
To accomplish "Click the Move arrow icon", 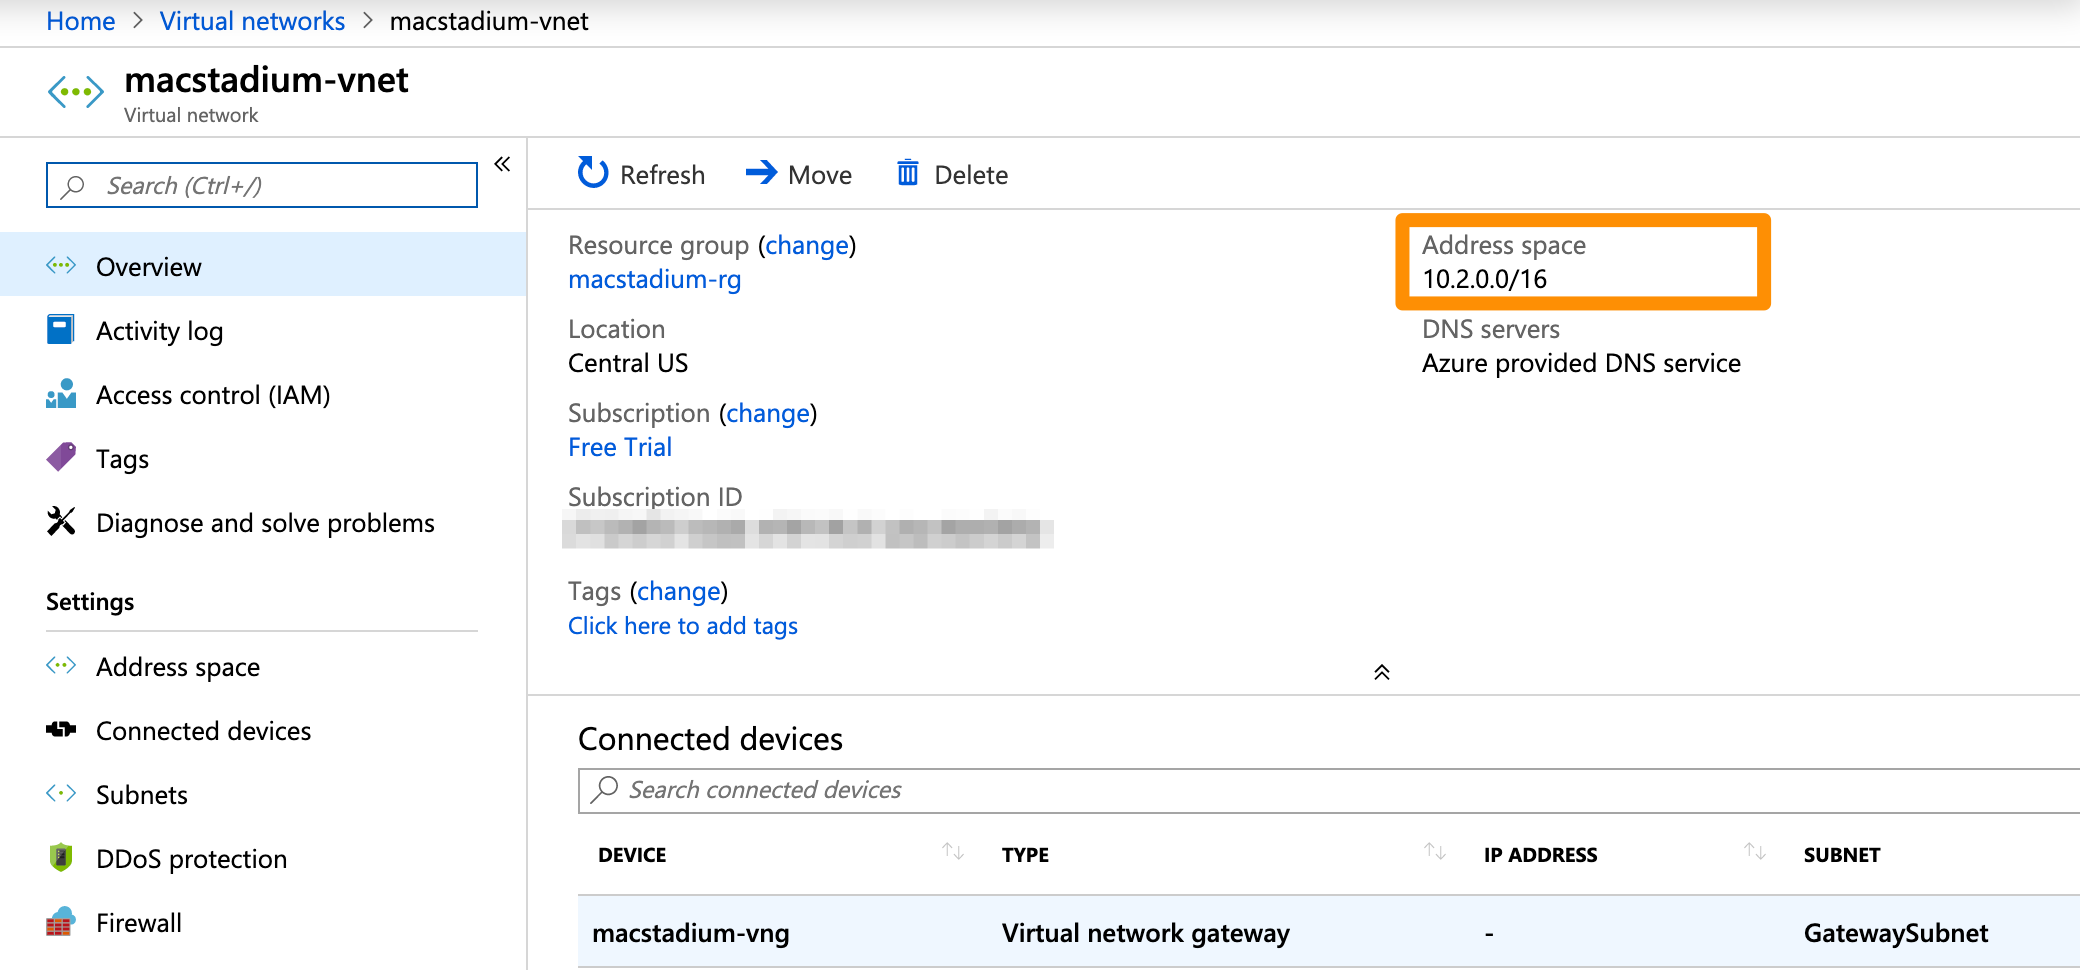I will 761,173.
